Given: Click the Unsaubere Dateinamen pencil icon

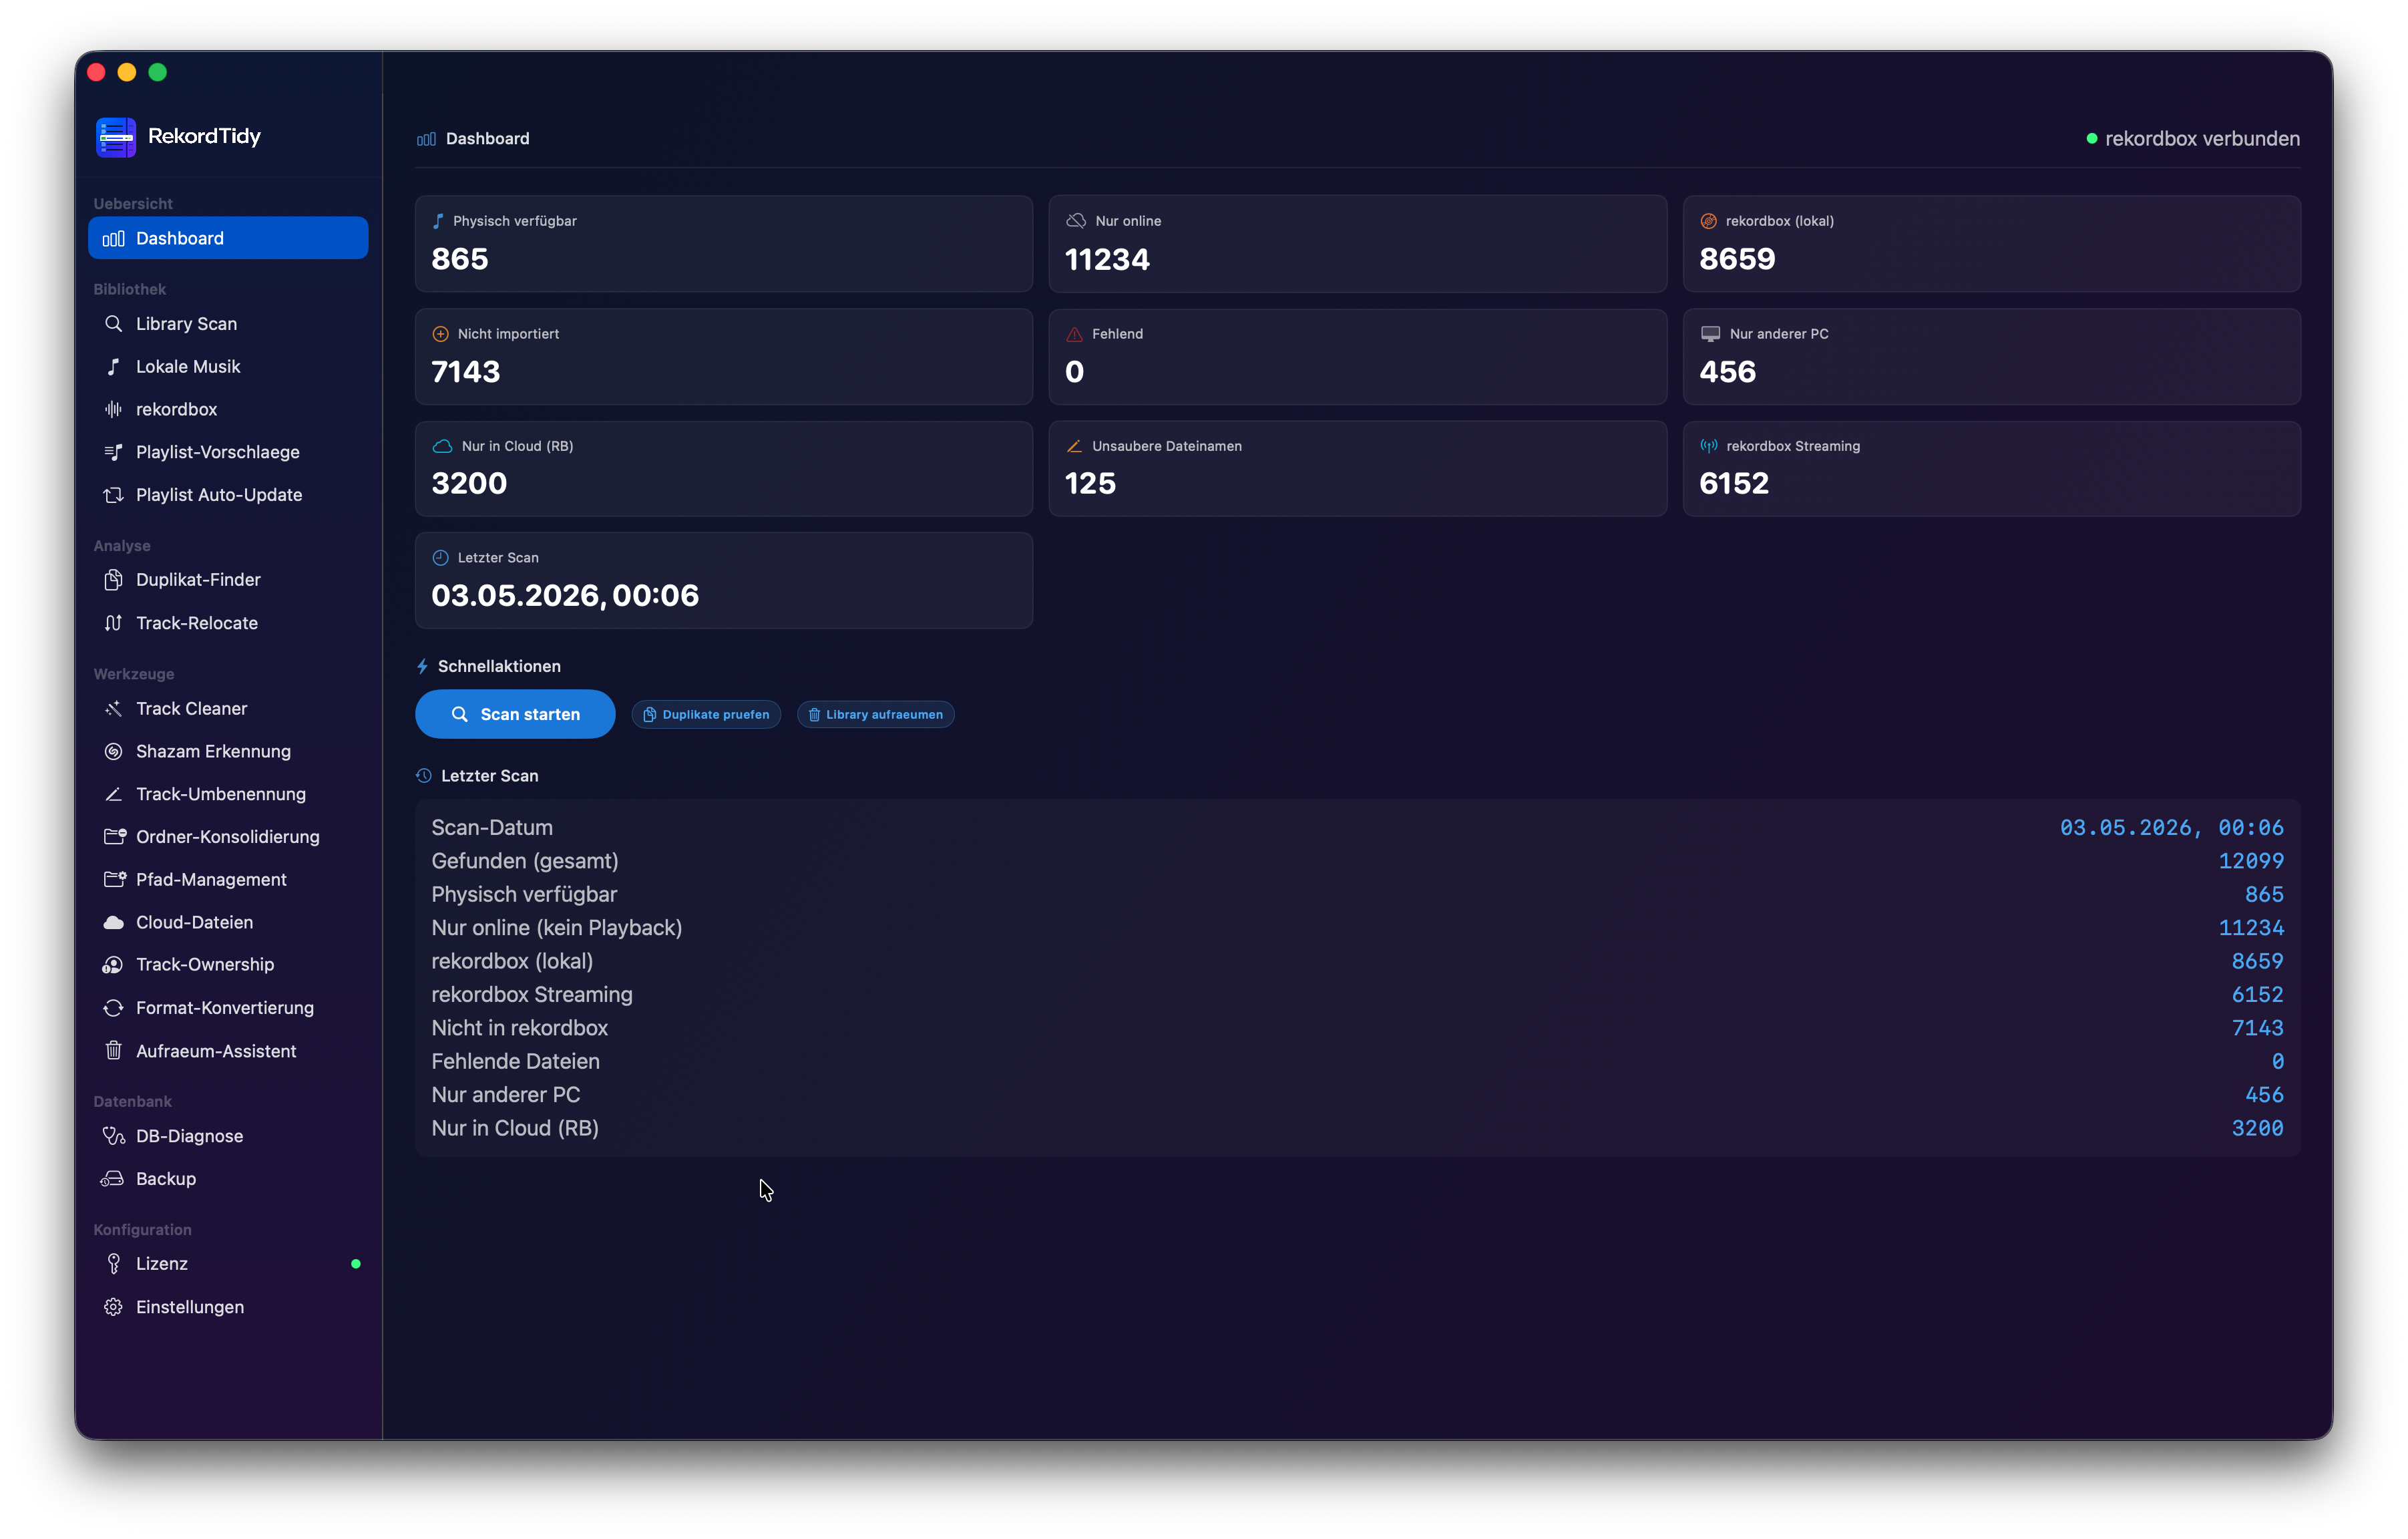Looking at the screenshot, I should point(1074,446).
